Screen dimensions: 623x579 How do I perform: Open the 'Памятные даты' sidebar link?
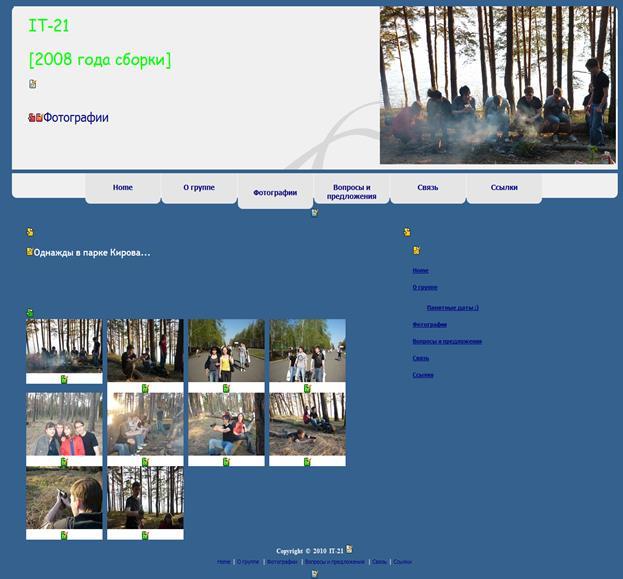click(452, 308)
